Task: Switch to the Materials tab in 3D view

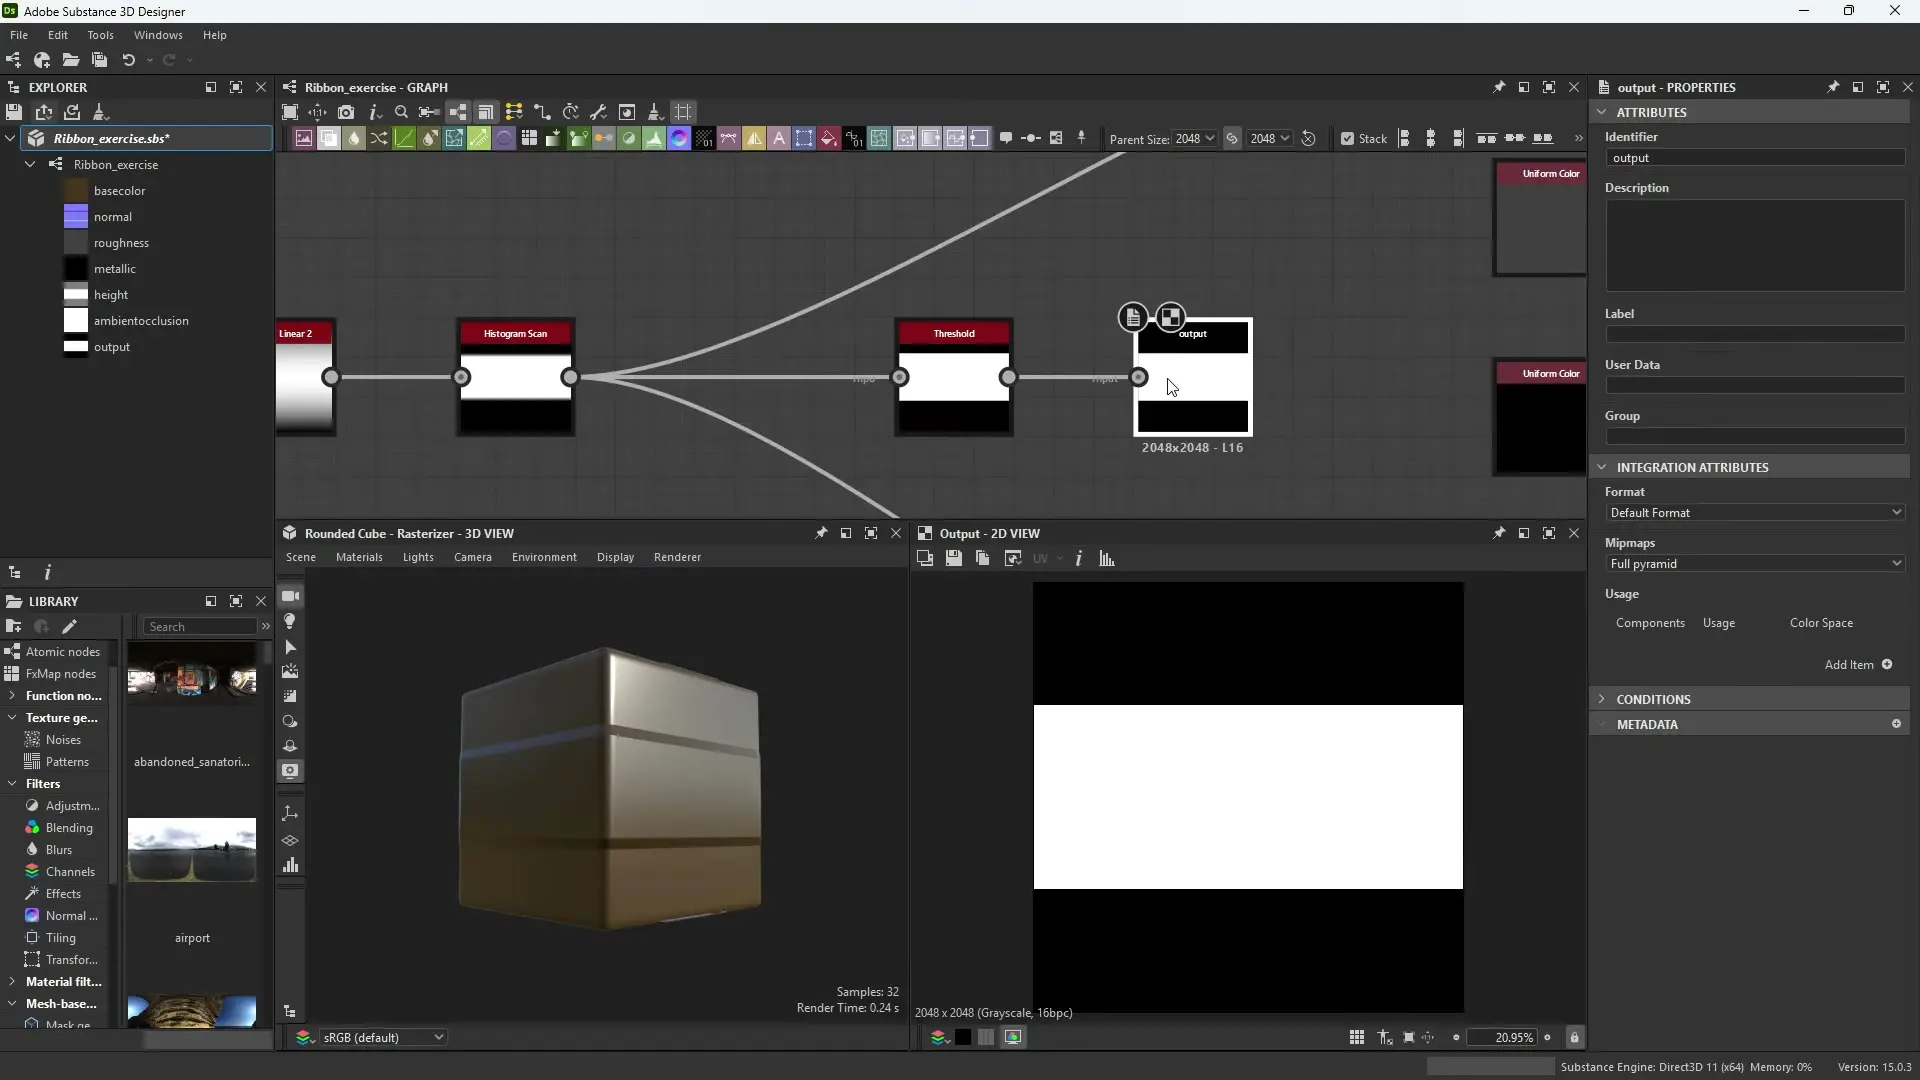Action: [x=359, y=557]
